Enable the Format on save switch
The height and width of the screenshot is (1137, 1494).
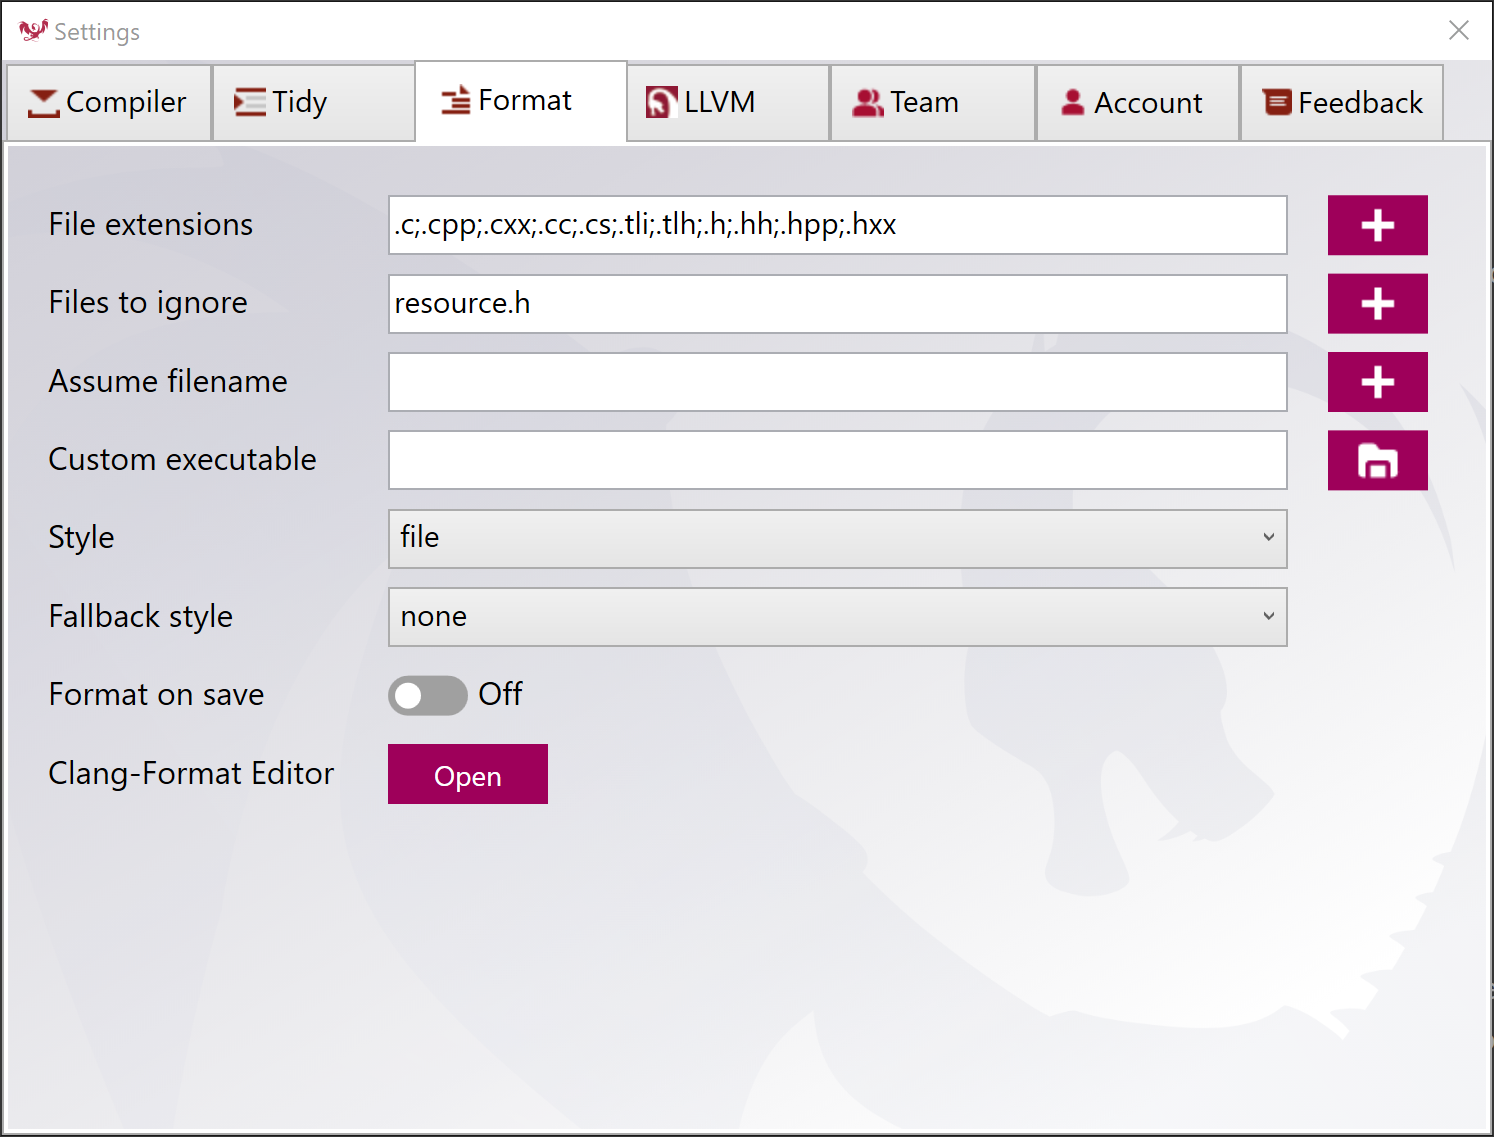(427, 695)
